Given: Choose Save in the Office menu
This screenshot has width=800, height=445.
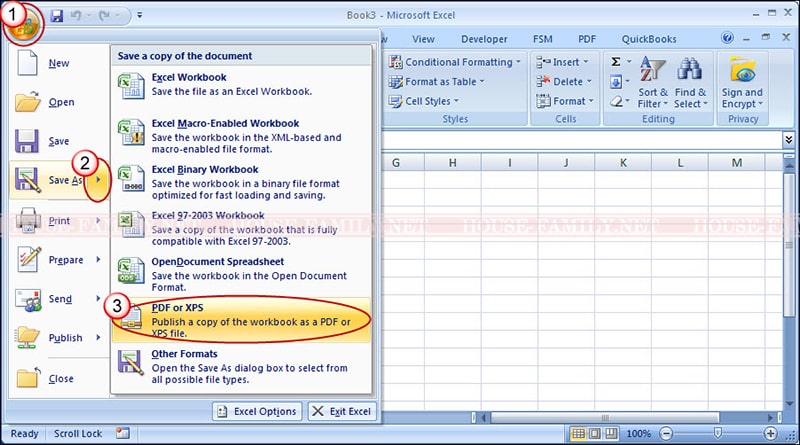Looking at the screenshot, I should click(x=59, y=141).
